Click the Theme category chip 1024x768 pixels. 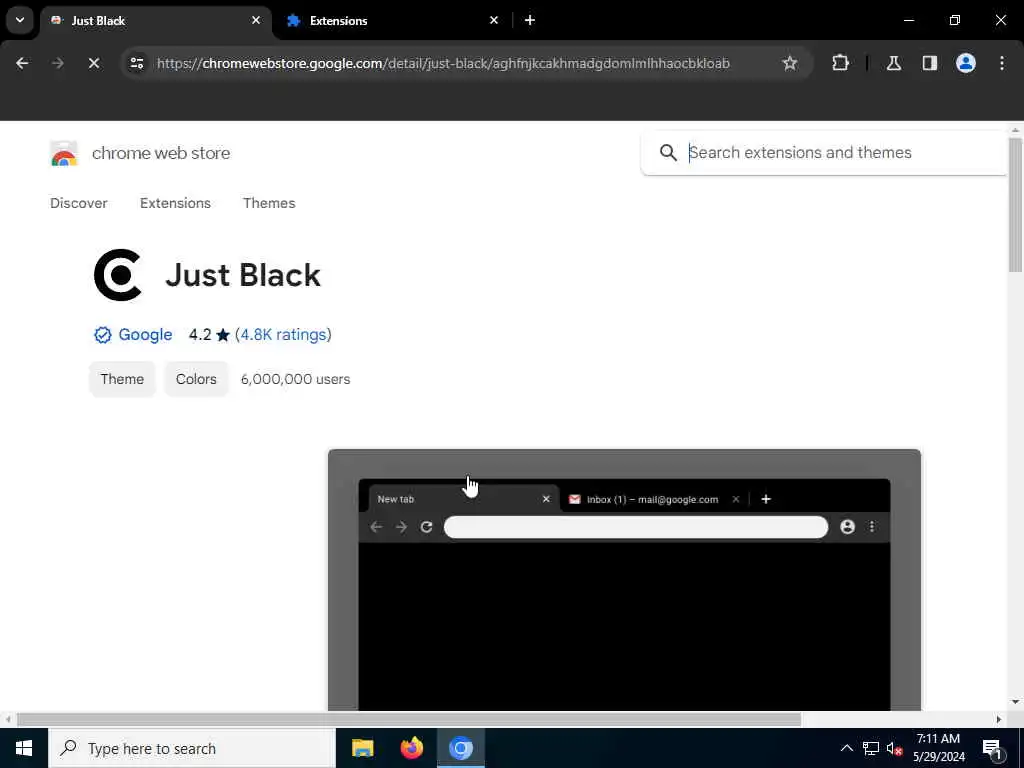[122, 379]
